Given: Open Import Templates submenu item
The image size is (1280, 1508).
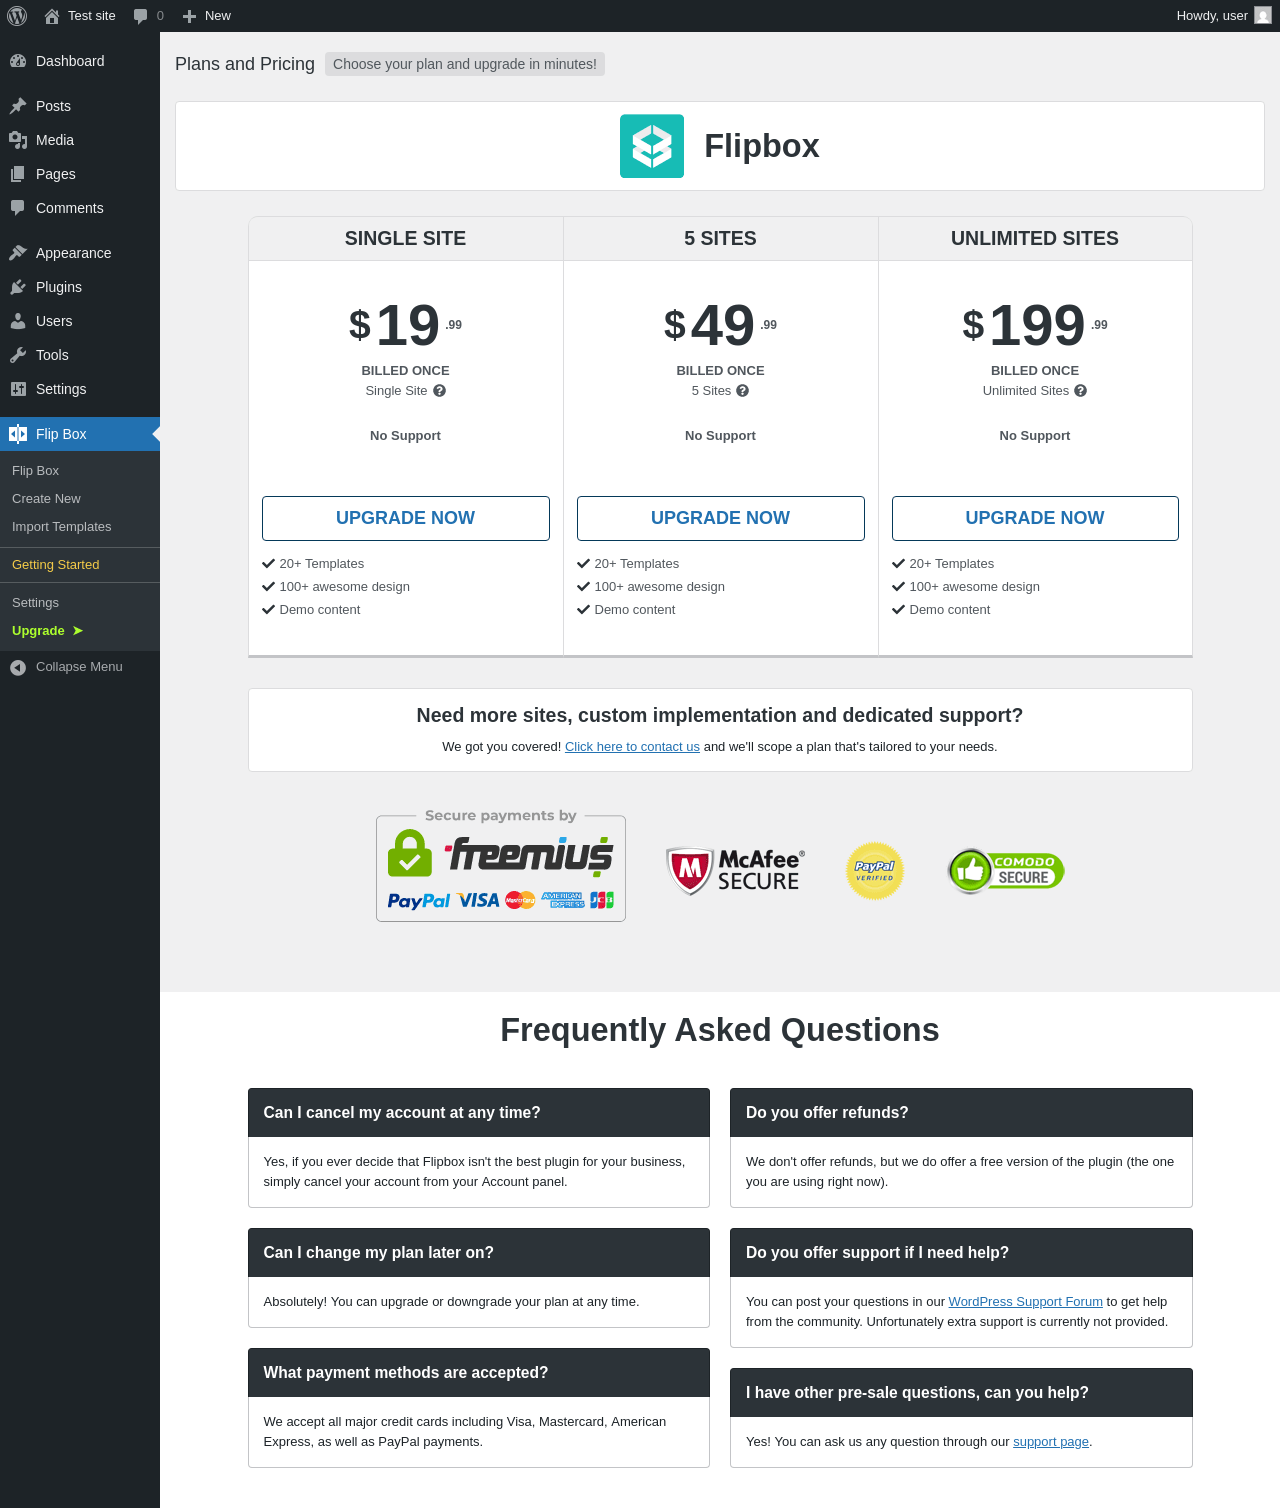Looking at the screenshot, I should coord(80,527).
